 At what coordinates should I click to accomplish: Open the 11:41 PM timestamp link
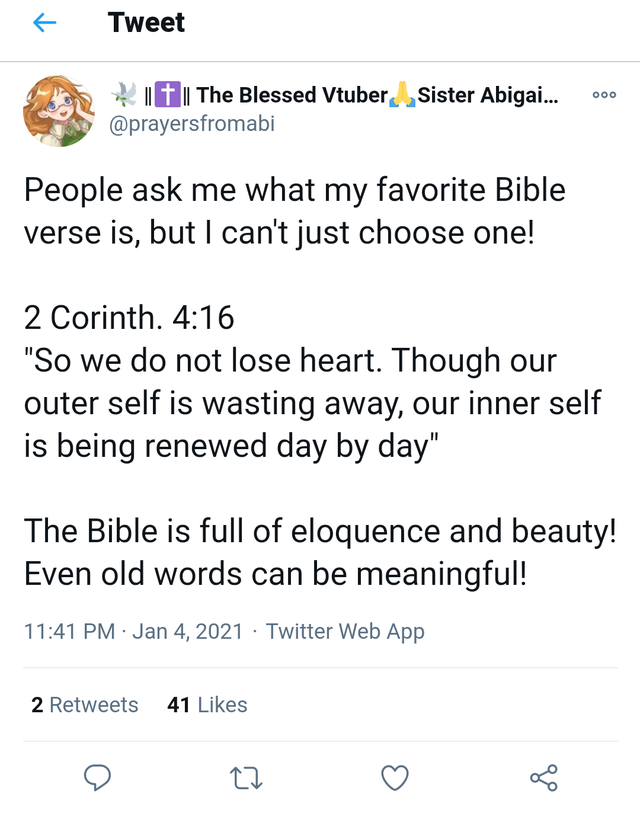click(69, 632)
